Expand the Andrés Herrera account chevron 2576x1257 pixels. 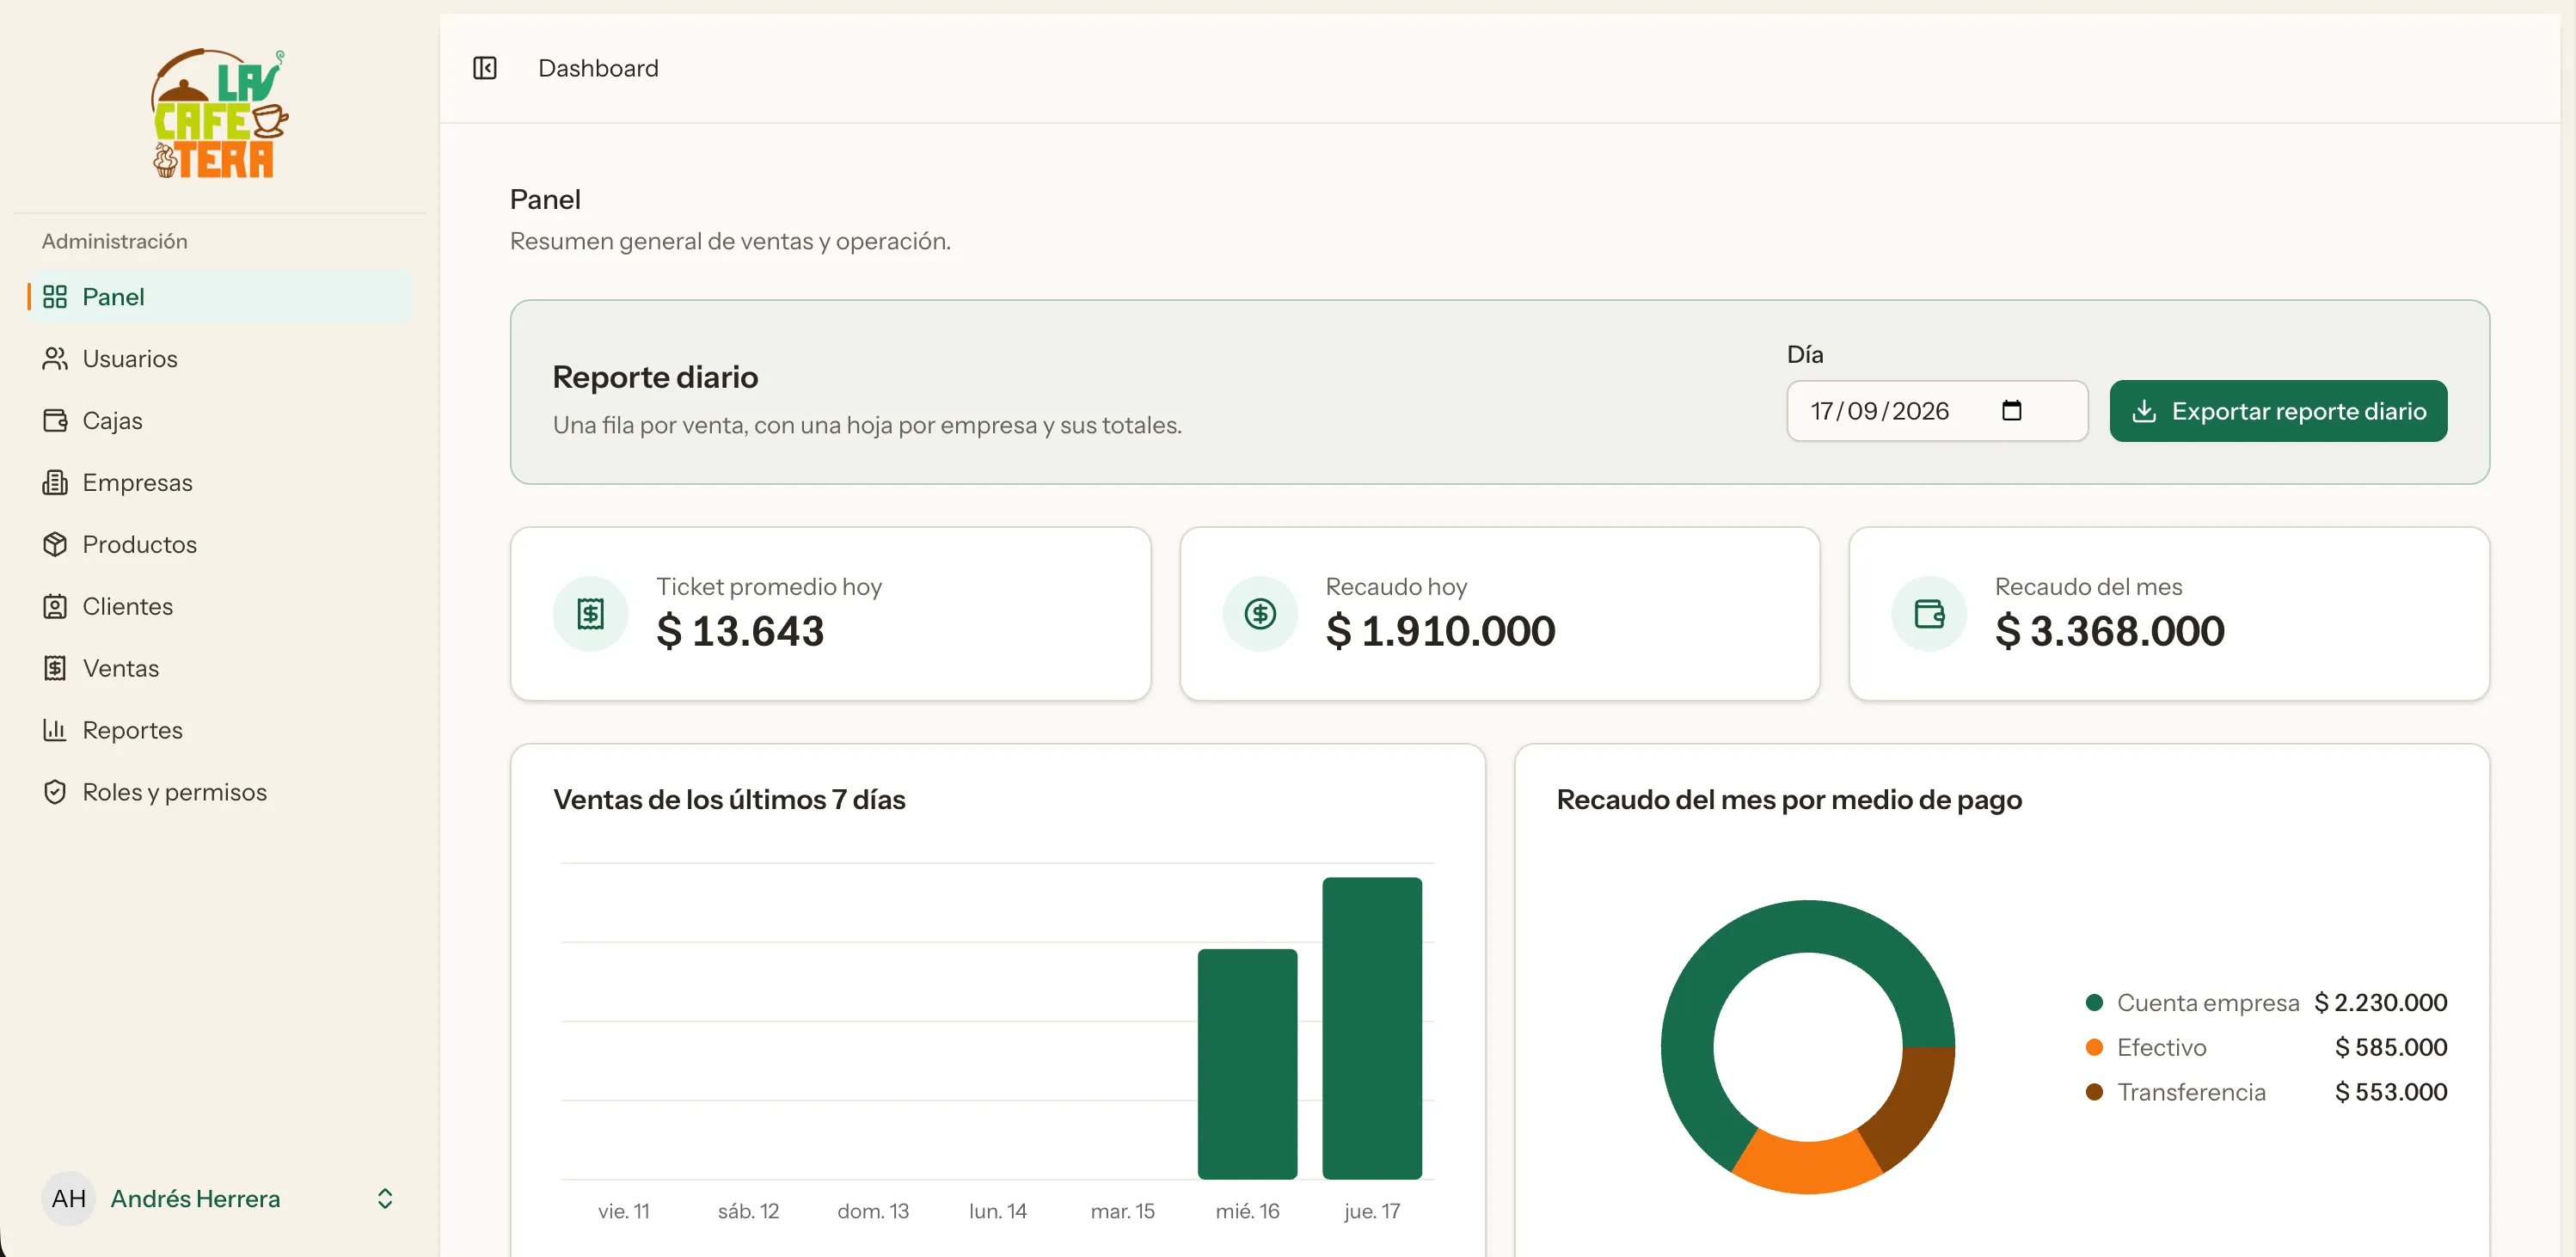pyautogui.click(x=385, y=1198)
